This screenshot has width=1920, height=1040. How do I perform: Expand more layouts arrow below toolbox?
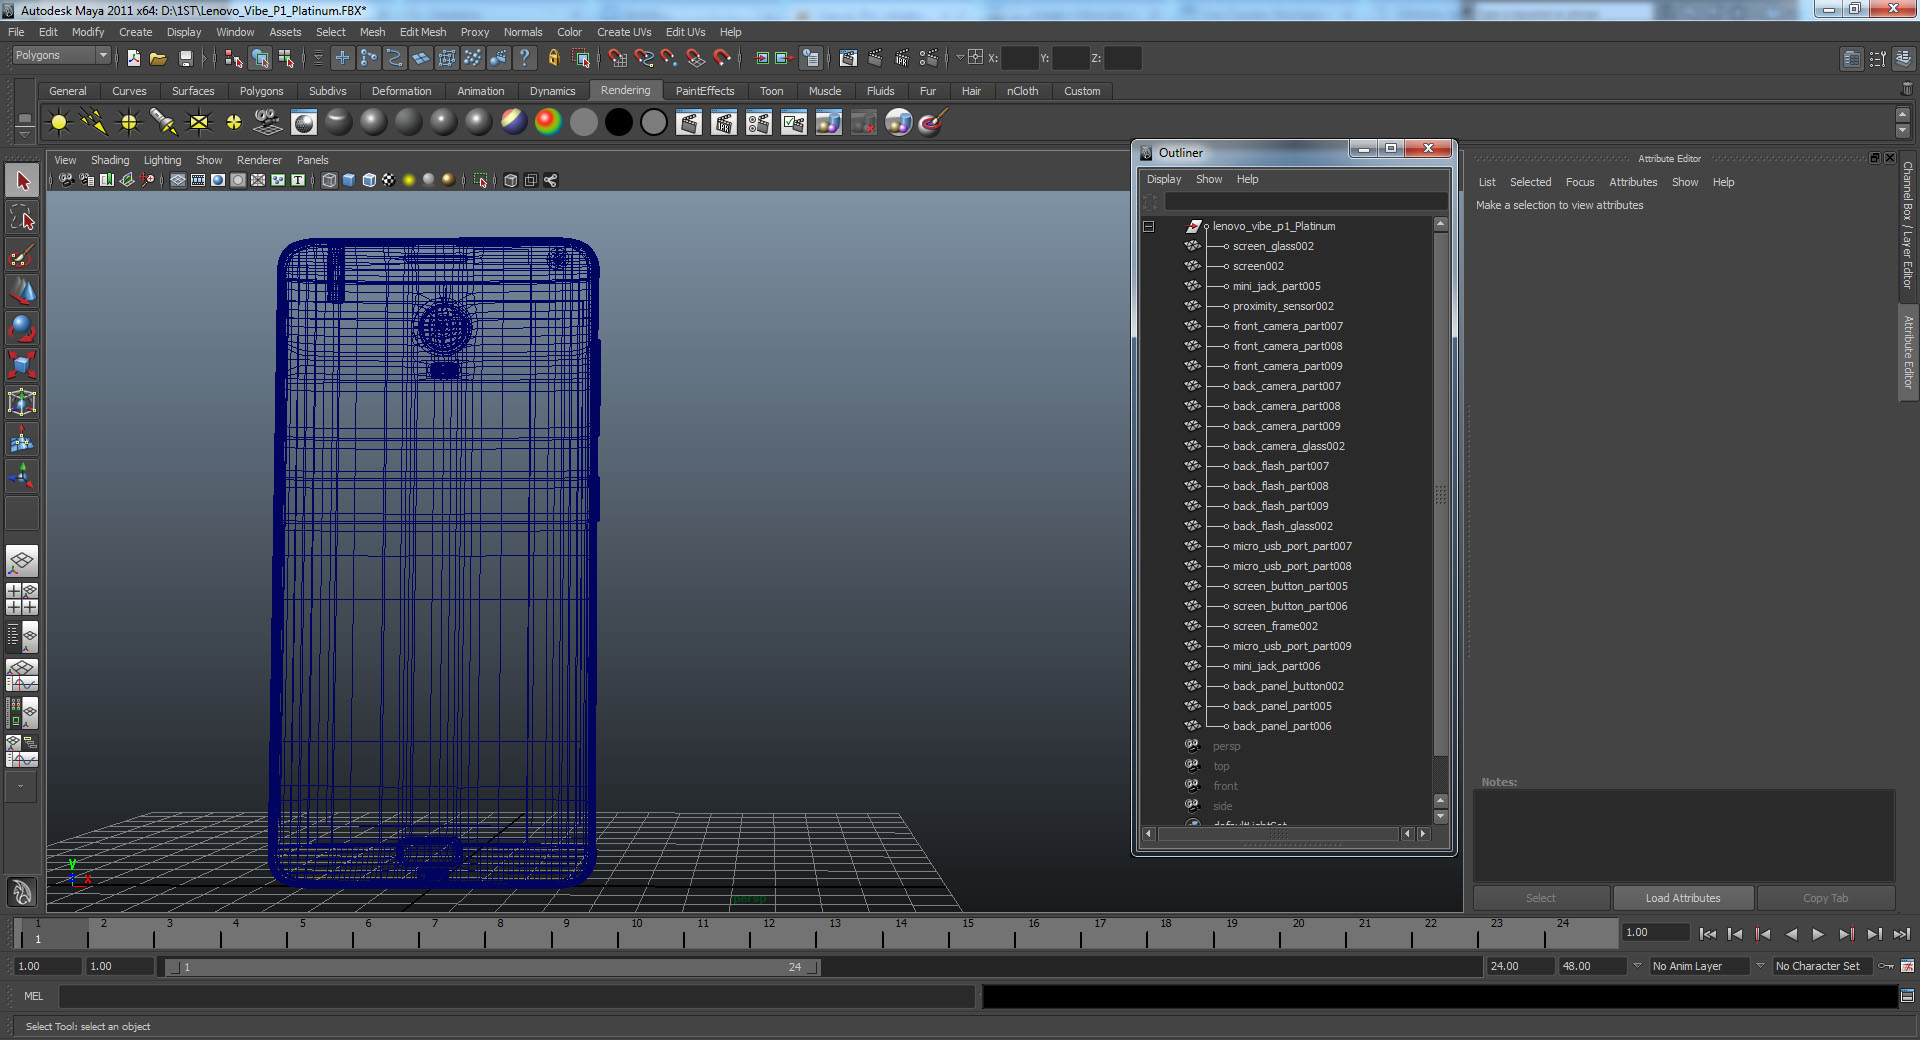coord(20,786)
